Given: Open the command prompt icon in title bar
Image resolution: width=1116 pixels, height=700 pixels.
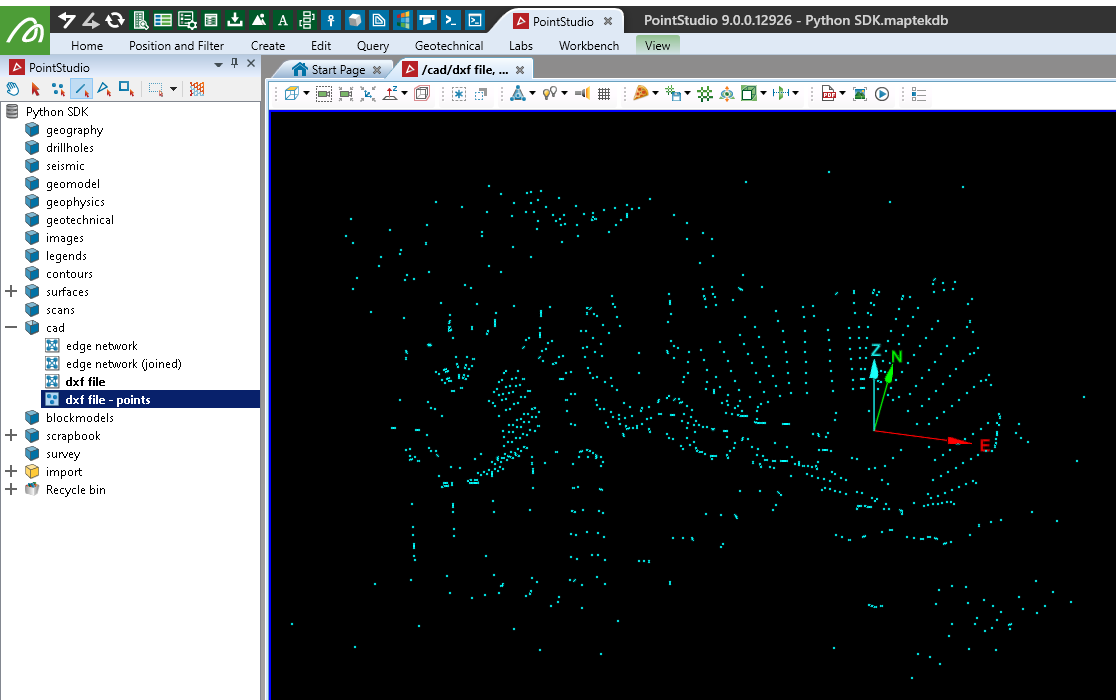Looking at the screenshot, I should coord(451,20).
